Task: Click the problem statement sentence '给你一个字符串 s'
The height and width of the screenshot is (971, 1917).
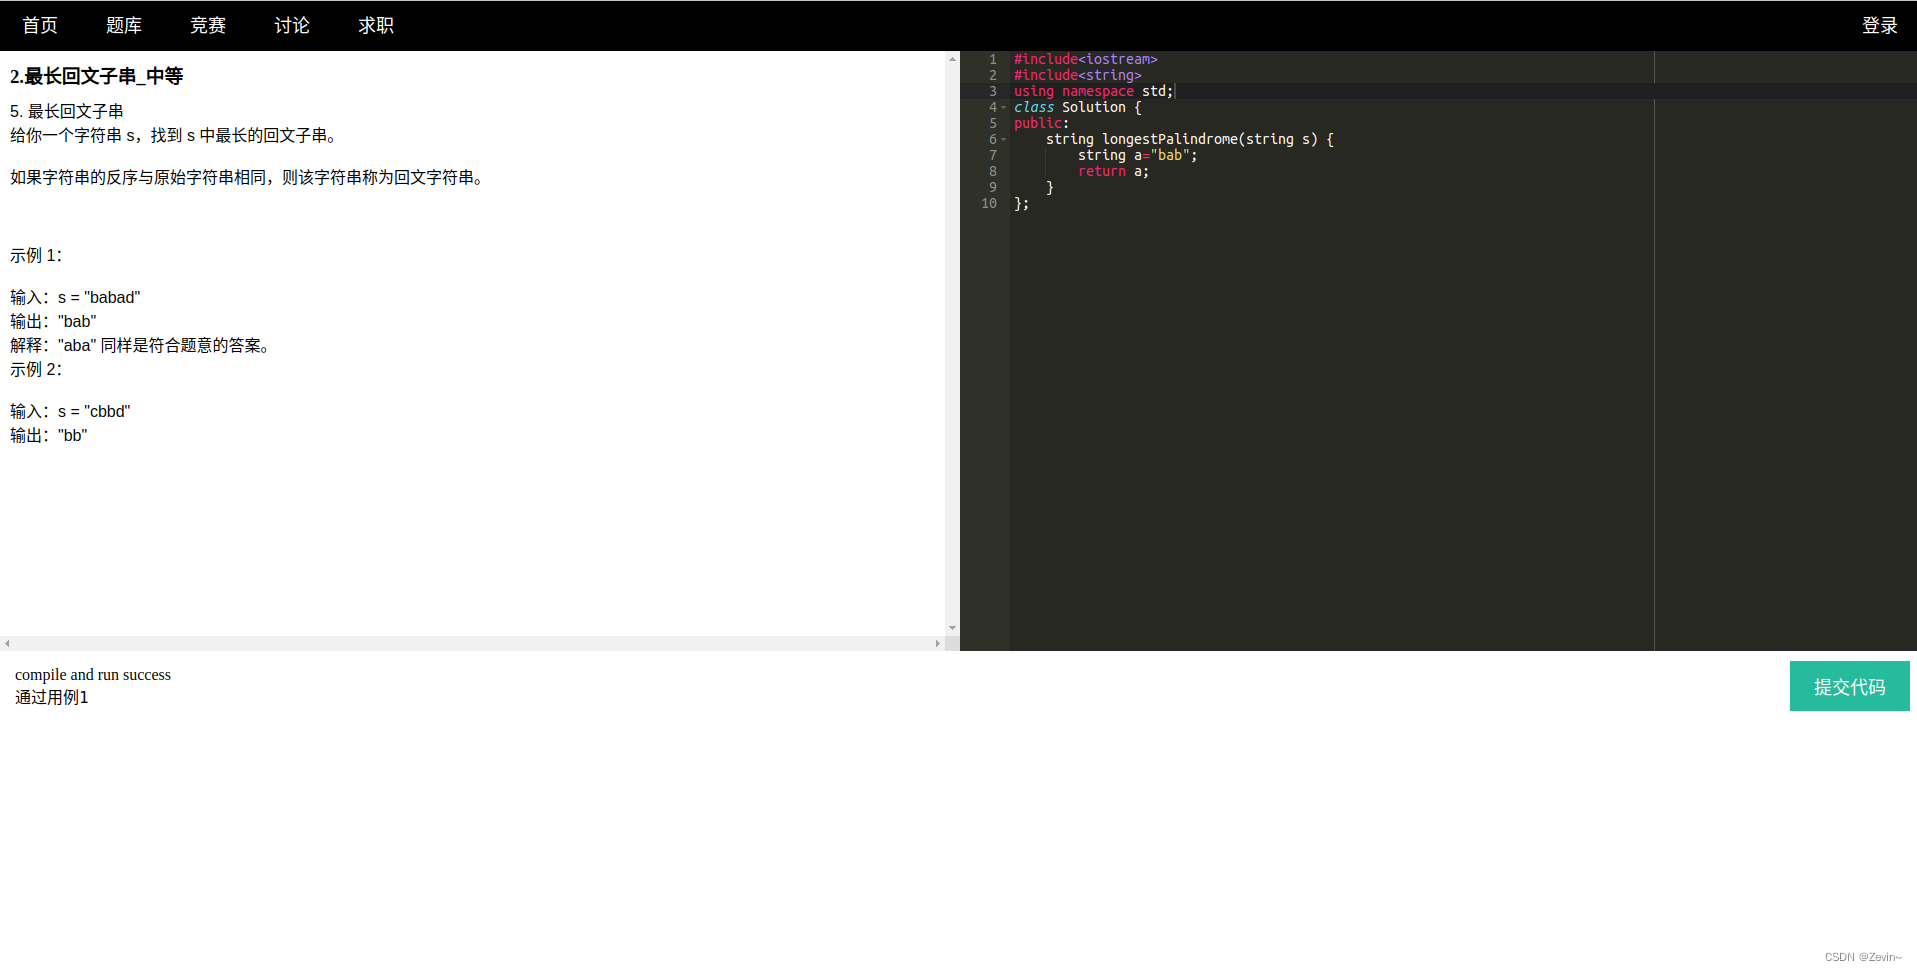Action: (176, 135)
